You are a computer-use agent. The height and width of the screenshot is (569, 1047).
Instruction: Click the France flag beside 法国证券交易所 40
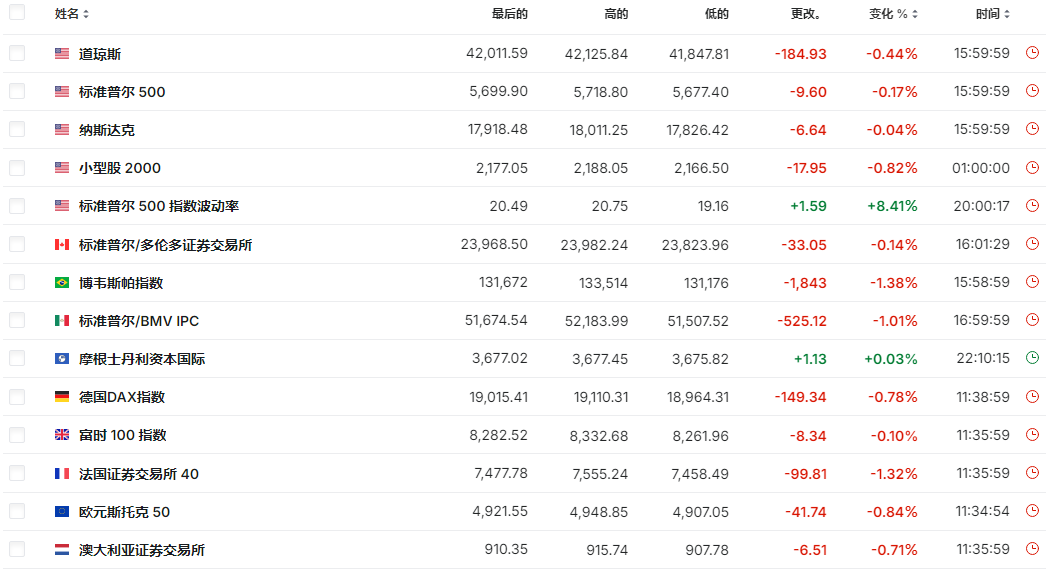point(62,474)
